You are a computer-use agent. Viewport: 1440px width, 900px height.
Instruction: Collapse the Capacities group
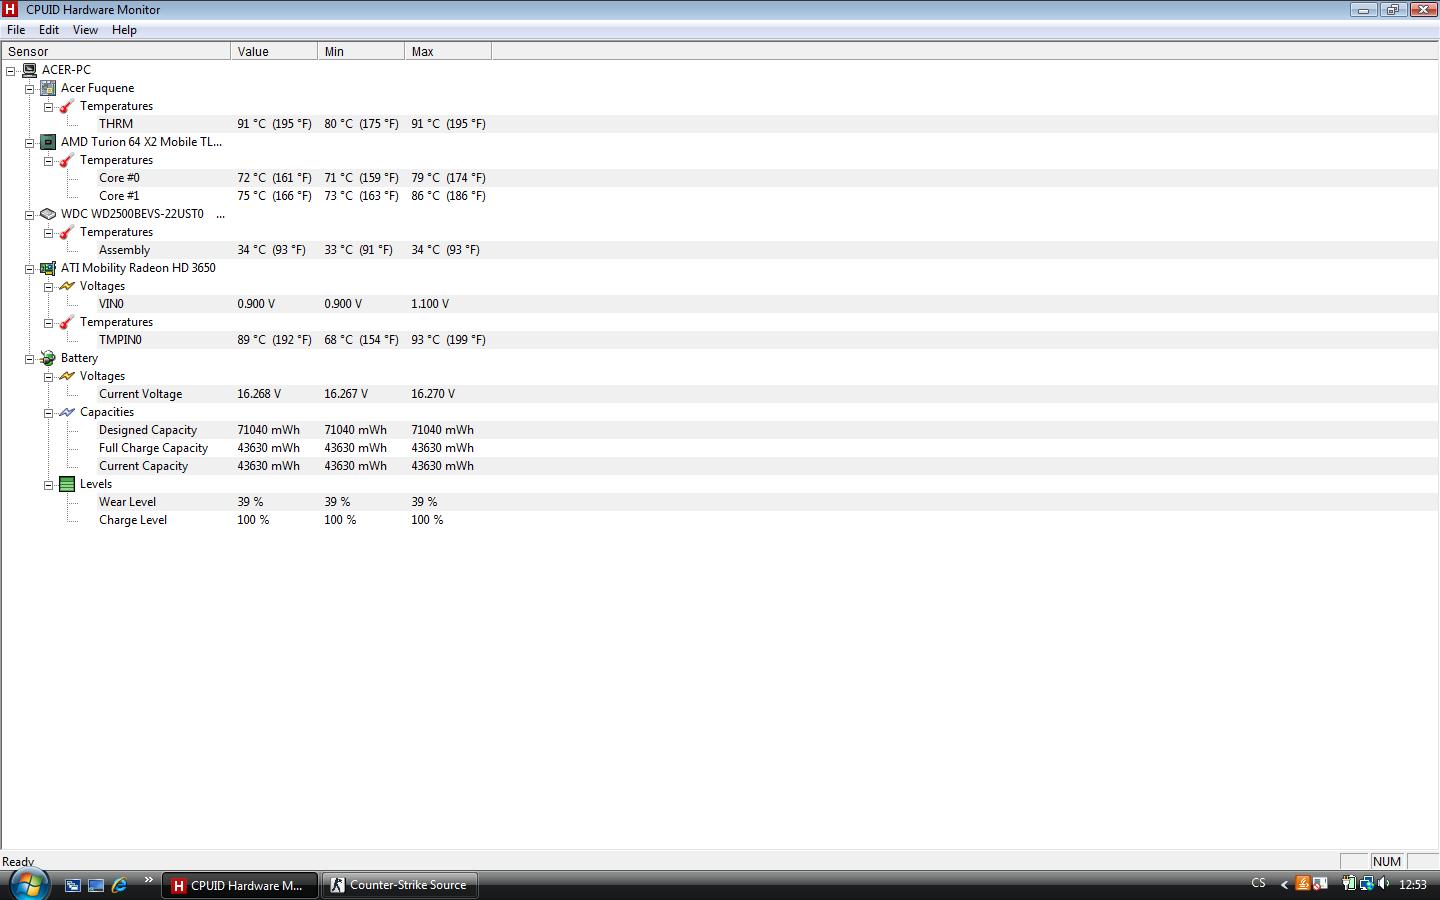pos(49,413)
